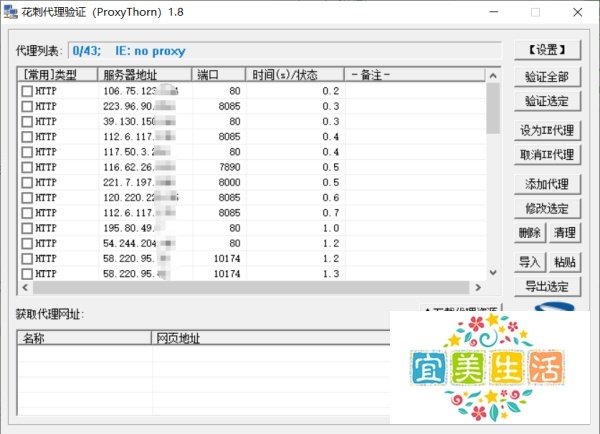Click the horizontal scroll right arrow
The height and width of the screenshot is (434, 600).
478,287
